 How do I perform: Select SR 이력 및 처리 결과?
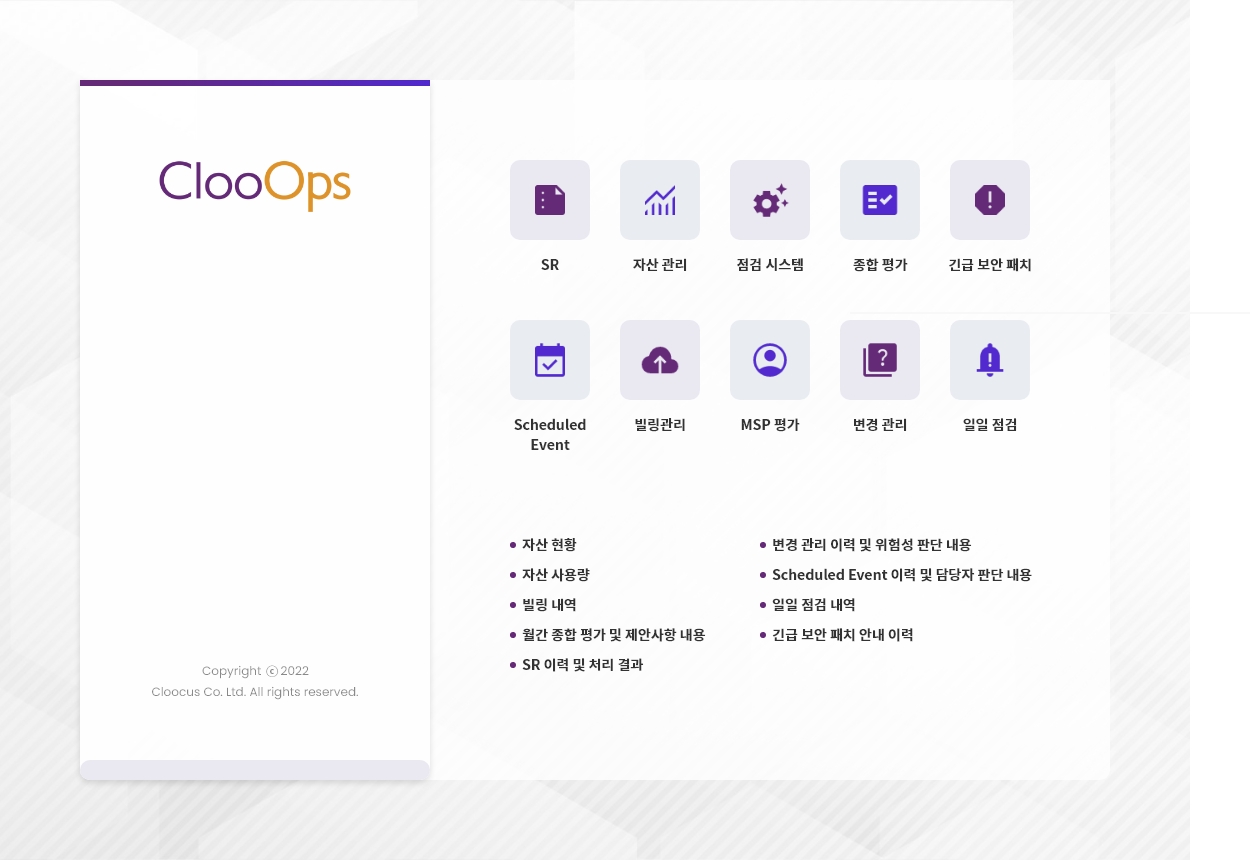point(576,665)
